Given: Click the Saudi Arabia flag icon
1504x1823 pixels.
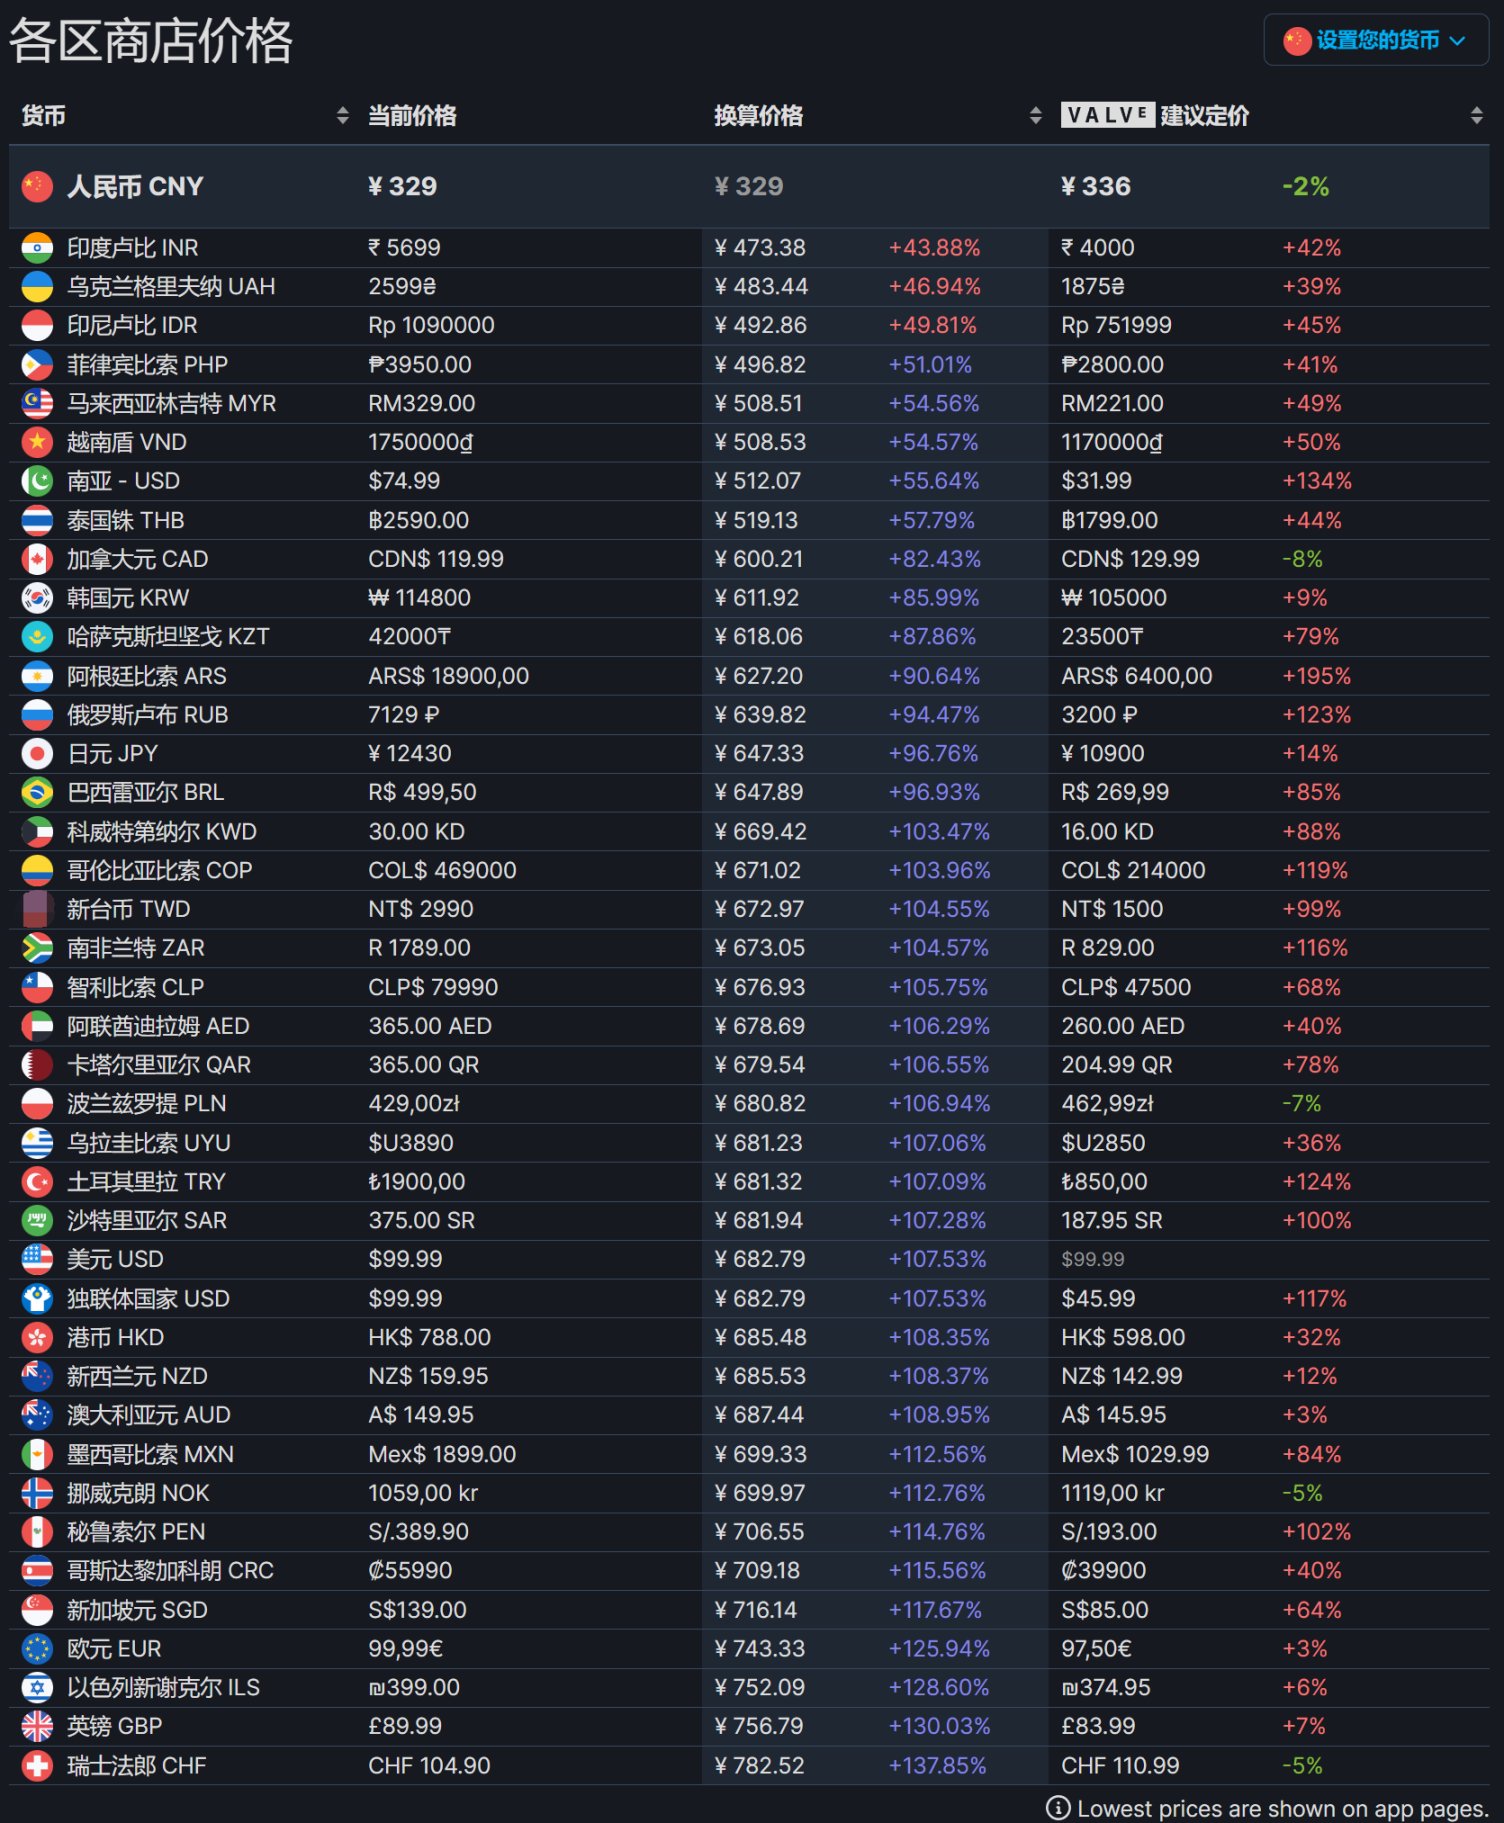Looking at the screenshot, I should coord(37,1221).
